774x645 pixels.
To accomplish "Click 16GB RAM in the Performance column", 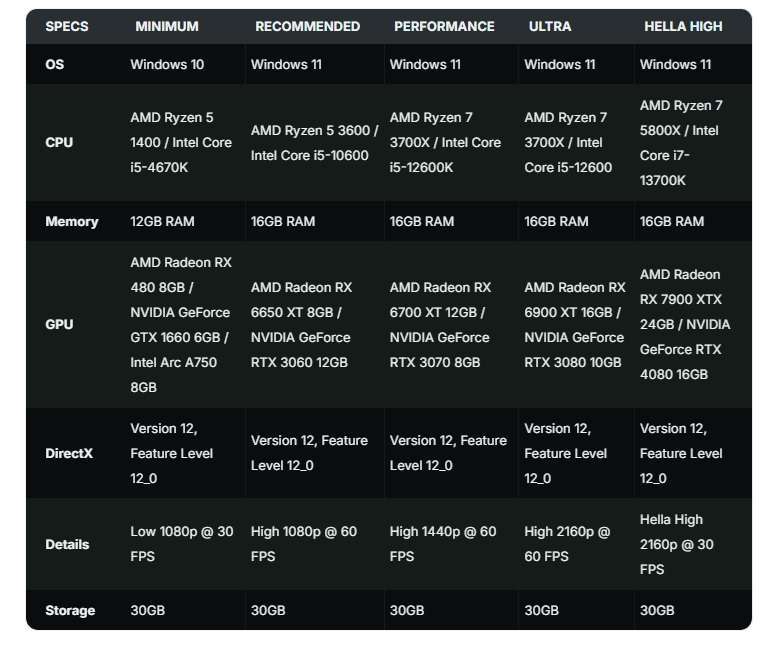I will point(422,222).
